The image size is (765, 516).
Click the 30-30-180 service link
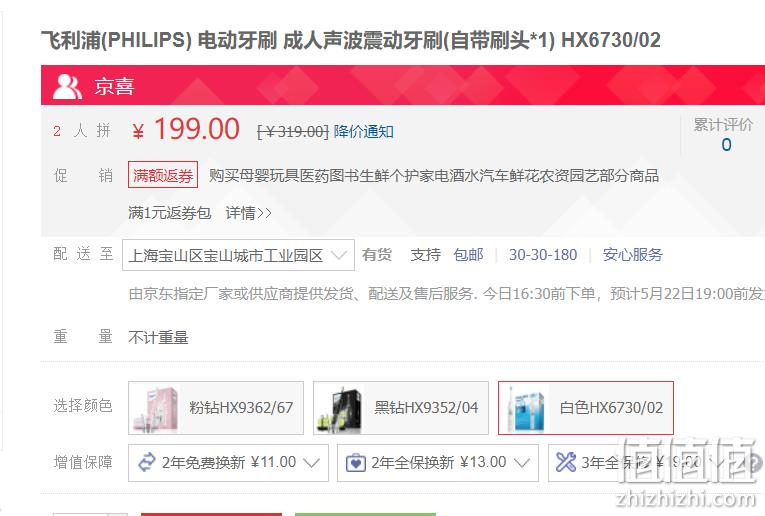coord(543,255)
